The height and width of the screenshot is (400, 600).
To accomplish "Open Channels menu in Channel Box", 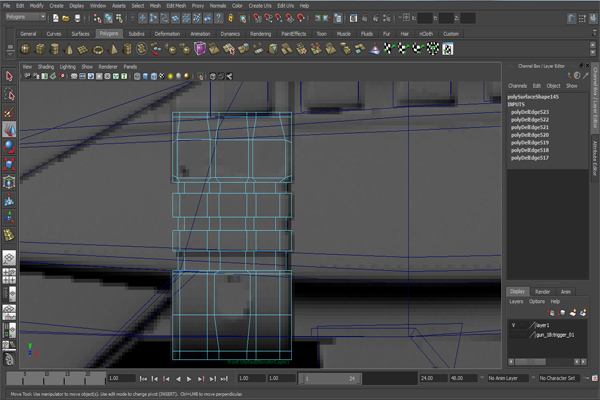I will (517, 86).
